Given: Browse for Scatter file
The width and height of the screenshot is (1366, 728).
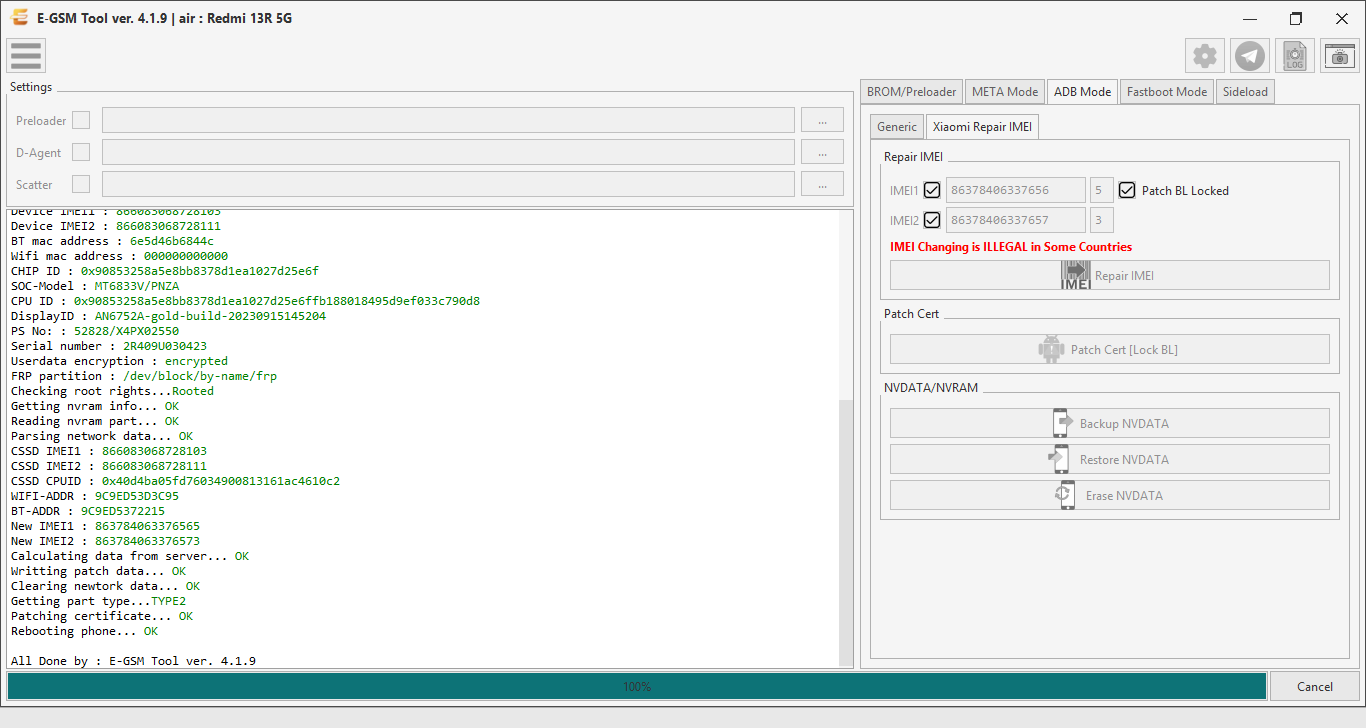Looking at the screenshot, I should [822, 184].
